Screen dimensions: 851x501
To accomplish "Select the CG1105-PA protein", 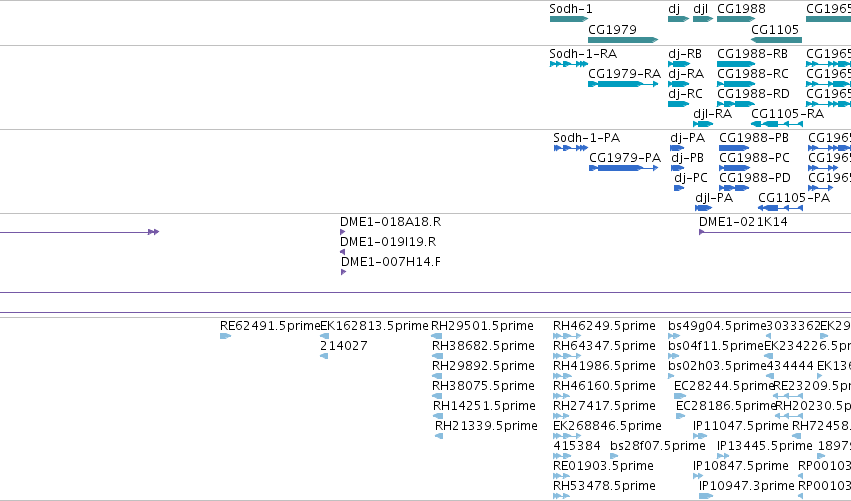I will coord(780,208).
